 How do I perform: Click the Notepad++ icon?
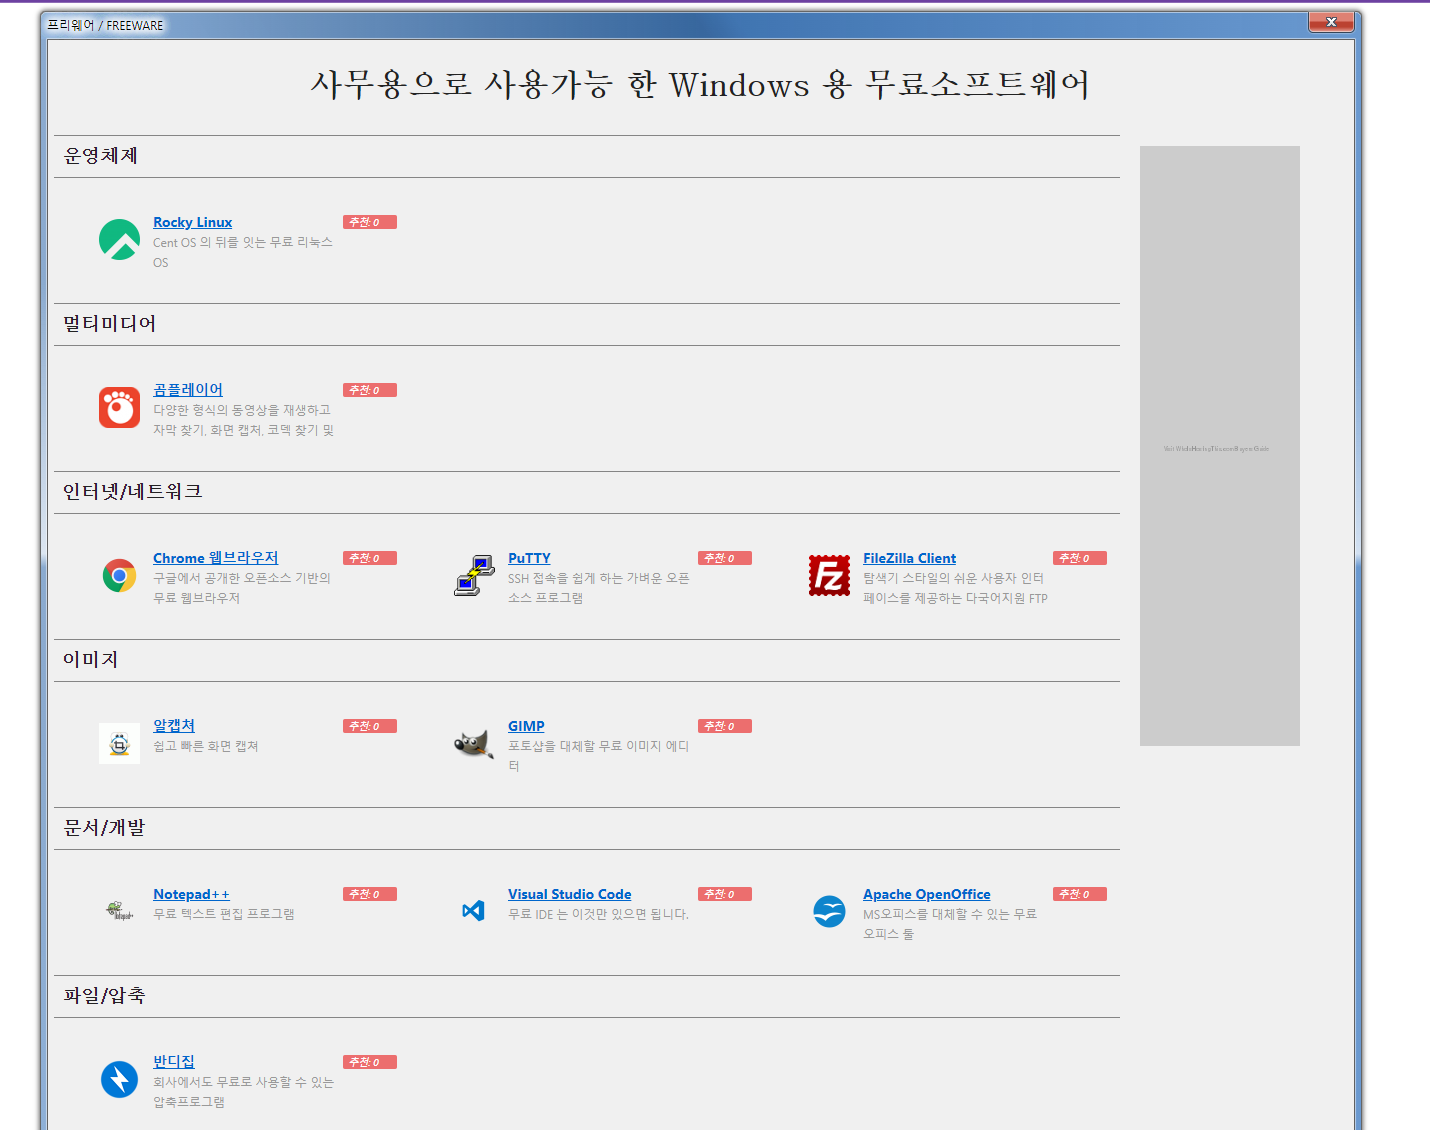[119, 911]
